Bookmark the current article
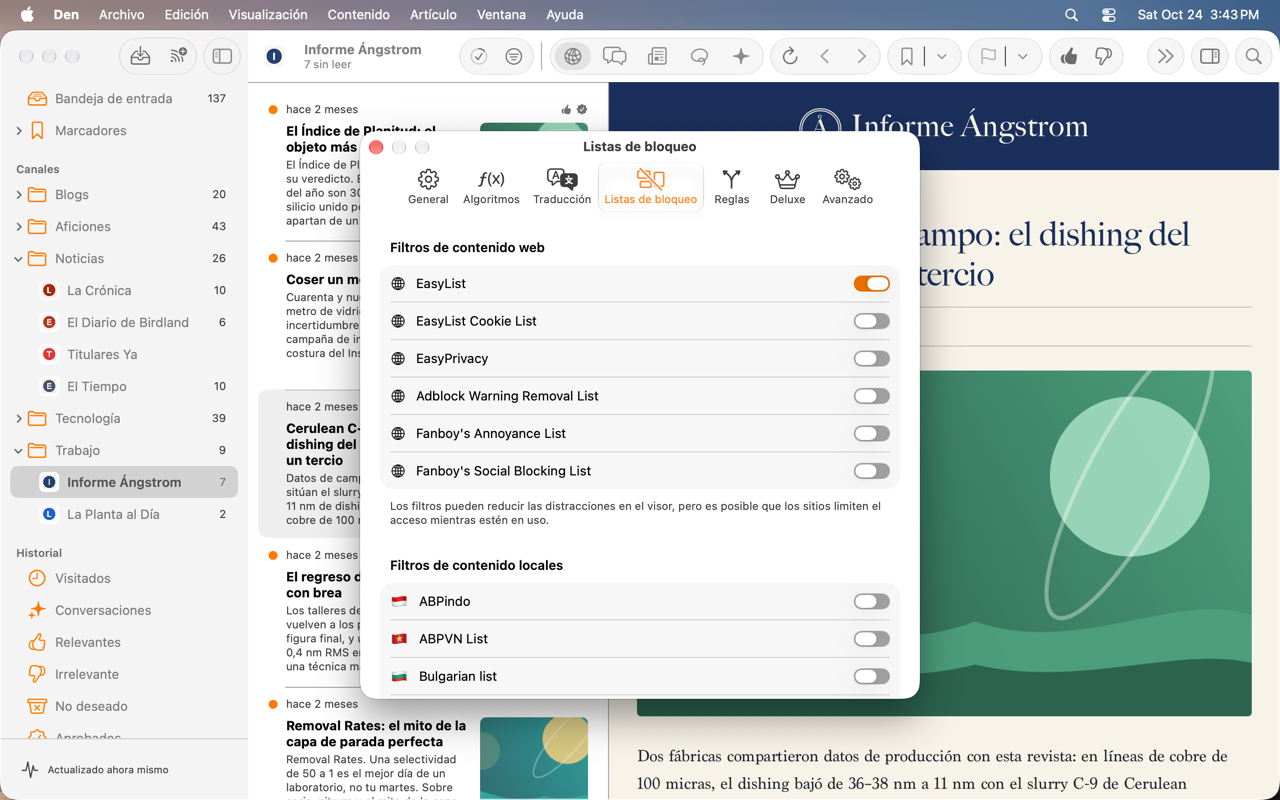Viewport: 1280px width, 800px height. (x=907, y=57)
